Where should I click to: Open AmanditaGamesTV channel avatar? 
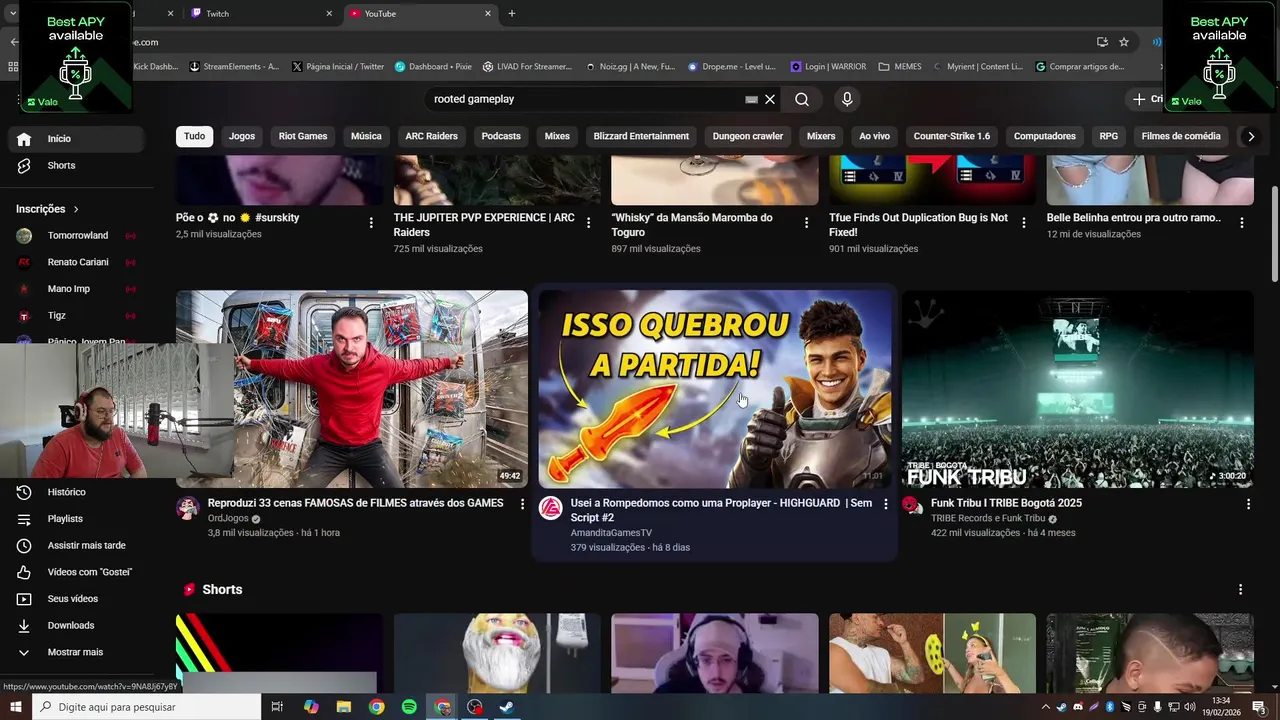[x=551, y=508]
